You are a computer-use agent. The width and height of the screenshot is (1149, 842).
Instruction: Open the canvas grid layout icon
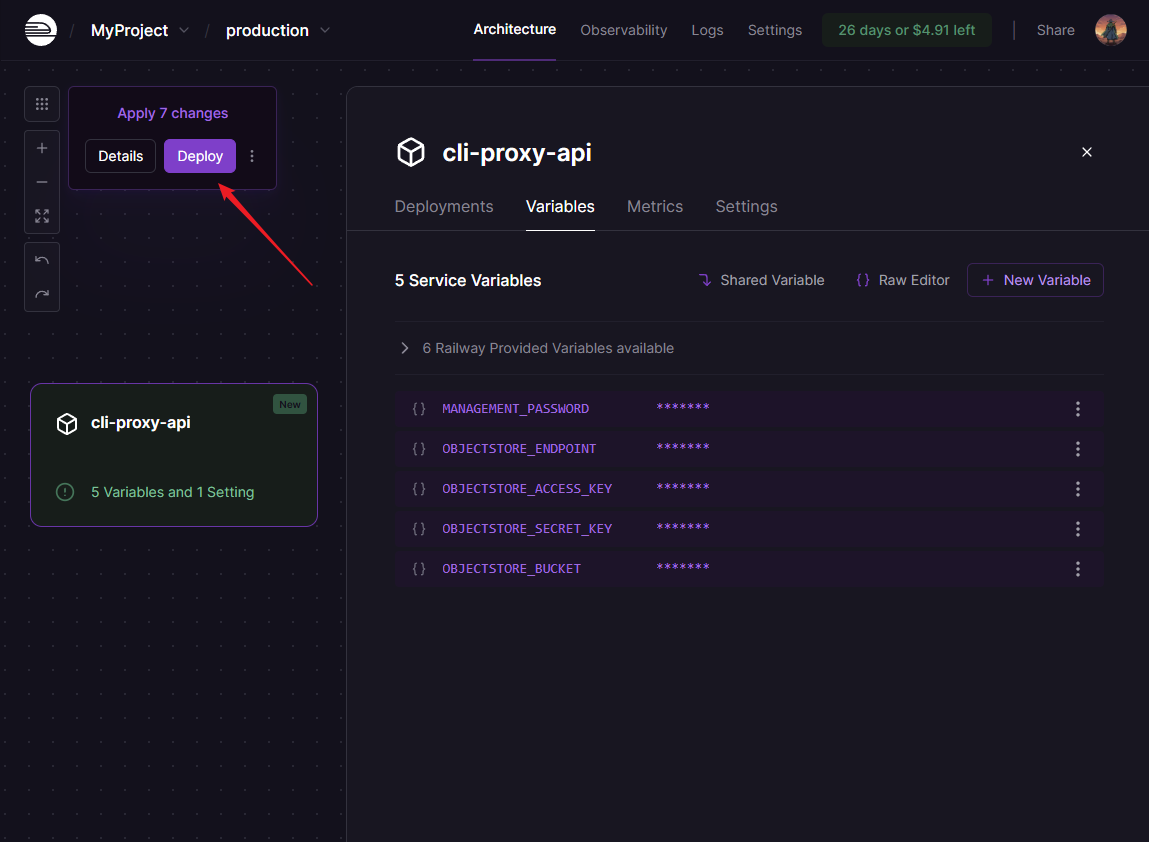point(42,104)
